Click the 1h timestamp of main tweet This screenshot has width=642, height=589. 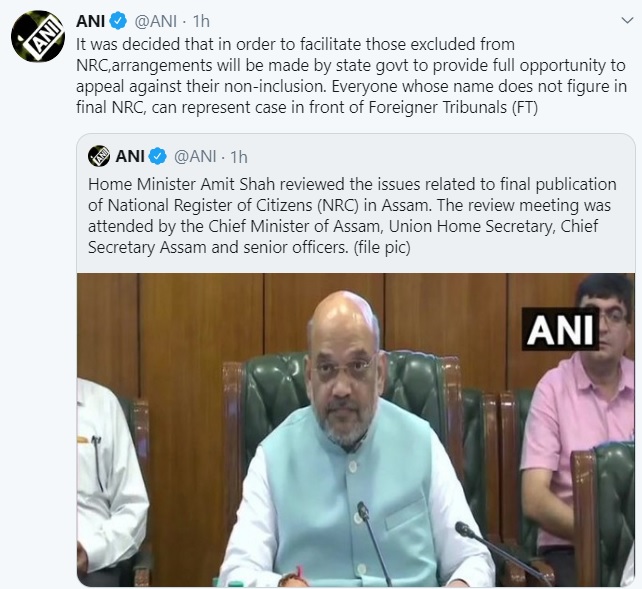[201, 21]
